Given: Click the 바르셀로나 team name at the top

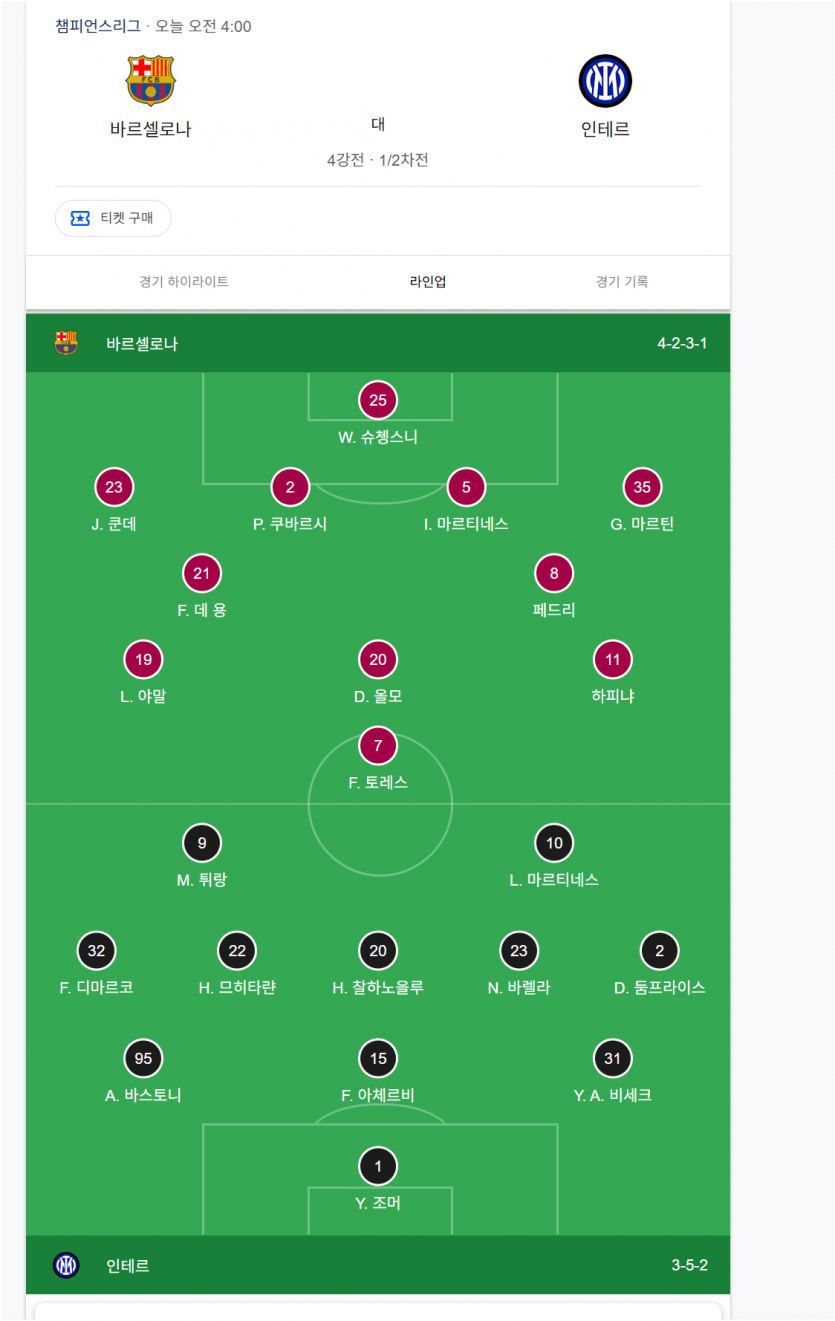Looking at the screenshot, I should click(x=151, y=129).
